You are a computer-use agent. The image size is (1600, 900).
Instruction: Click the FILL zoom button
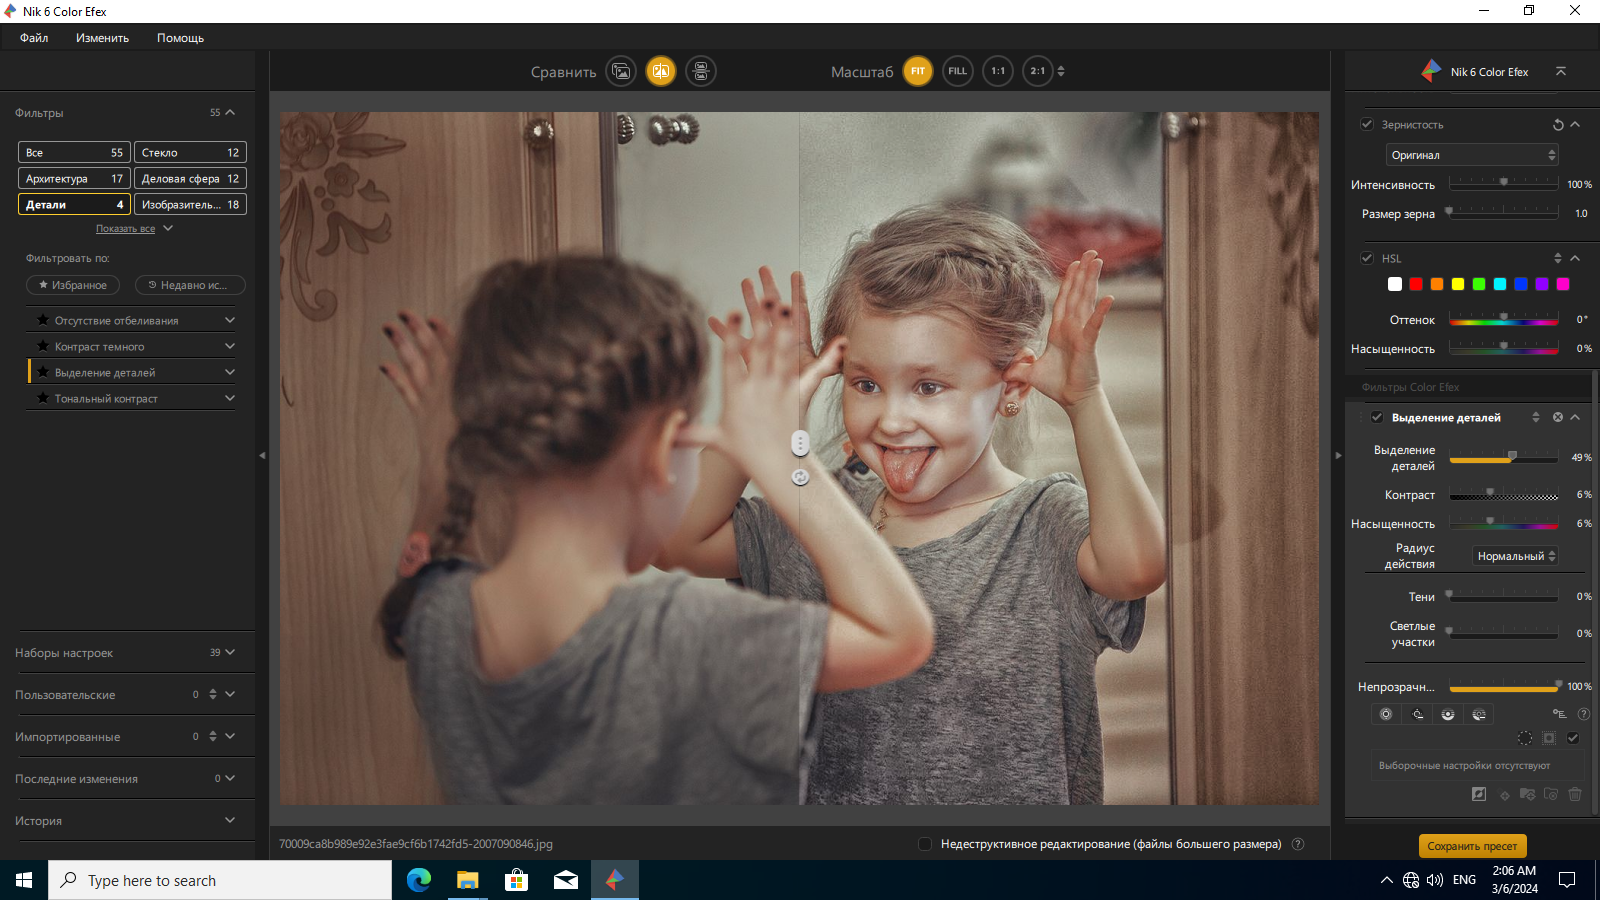[x=958, y=71]
